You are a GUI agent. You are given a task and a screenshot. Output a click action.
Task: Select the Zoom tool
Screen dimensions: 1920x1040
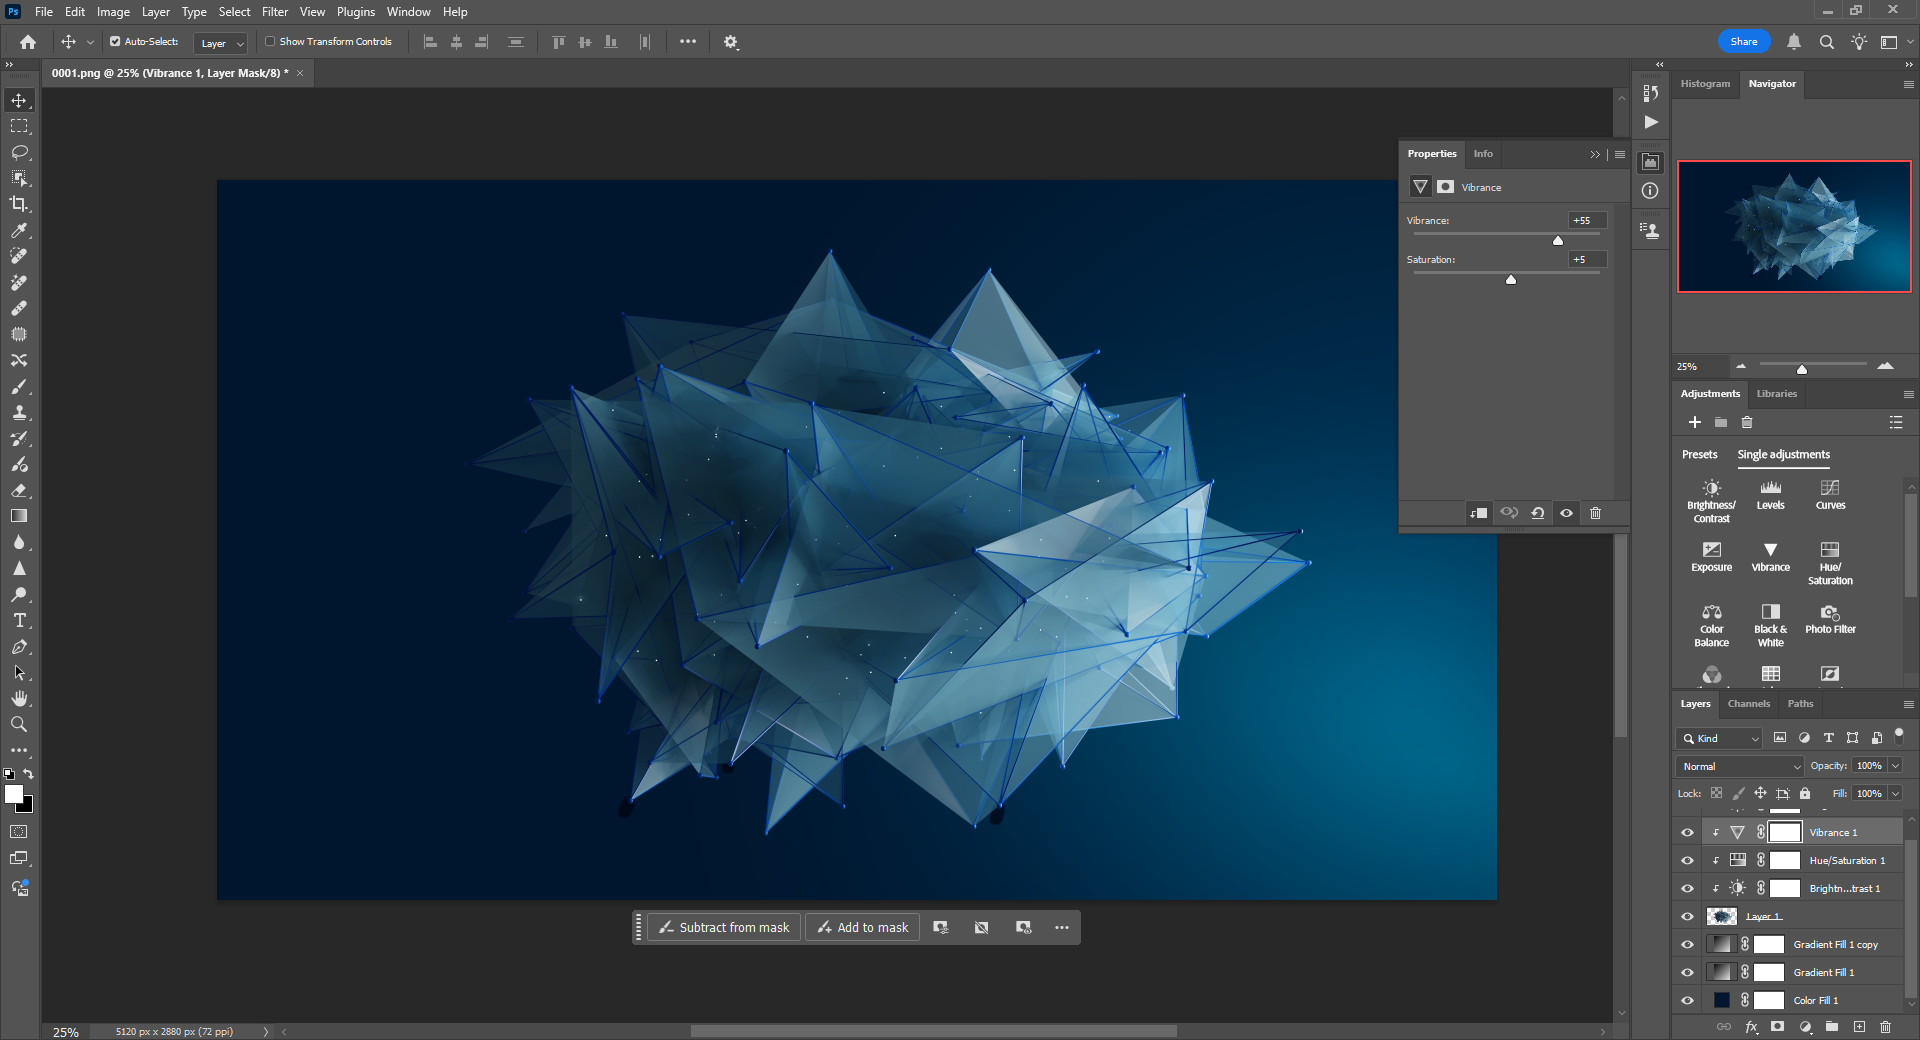coord(19,724)
